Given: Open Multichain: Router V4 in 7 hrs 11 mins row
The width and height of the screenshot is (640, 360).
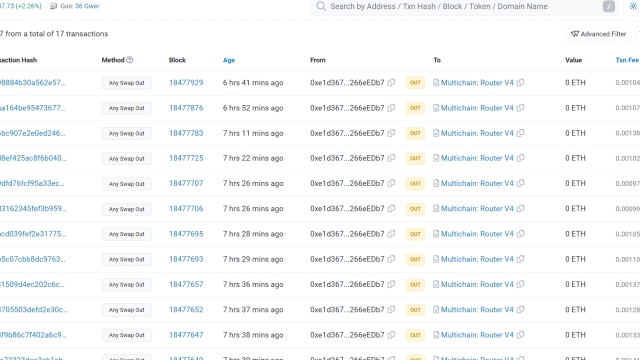Looking at the screenshot, I should (477, 133).
